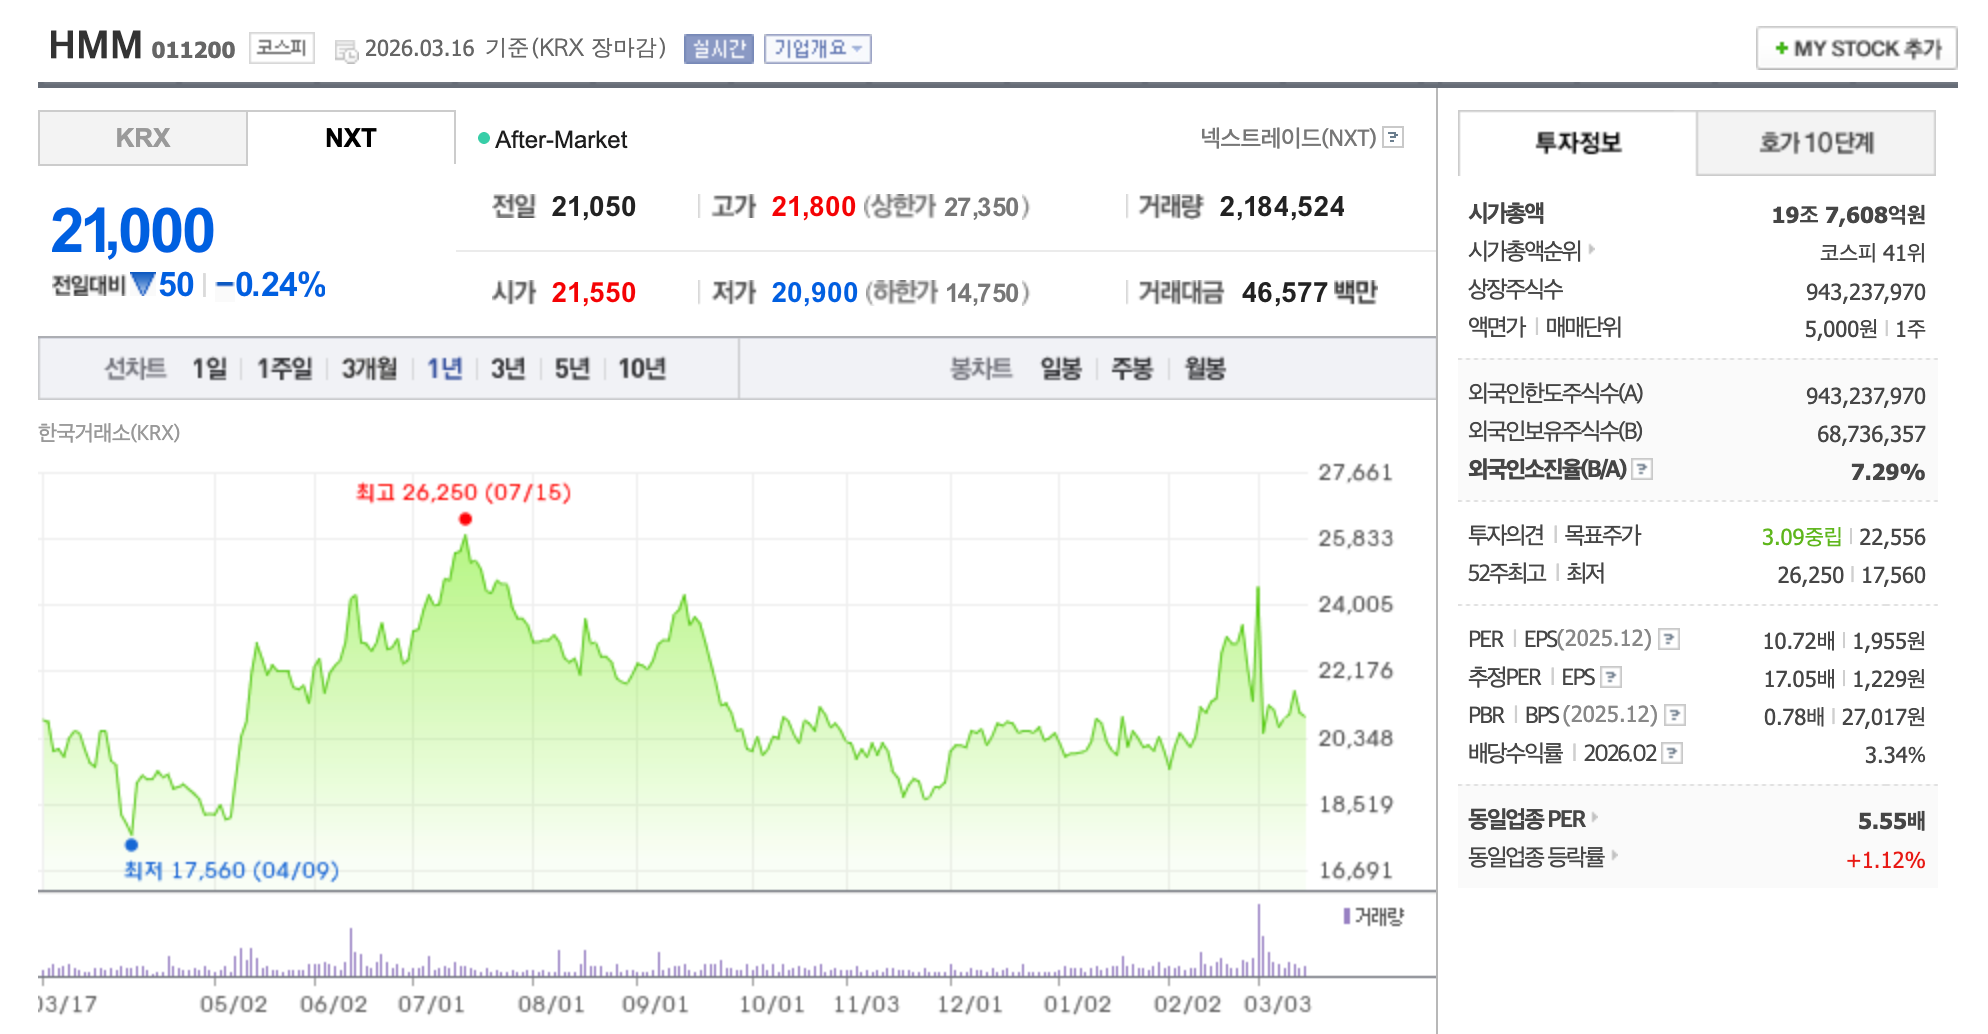Show the 일봉 daily candle chart
The width and height of the screenshot is (1988, 1034).
(1061, 369)
